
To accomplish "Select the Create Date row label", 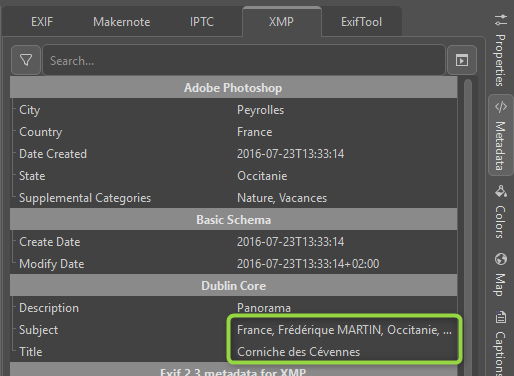I will point(50,242).
